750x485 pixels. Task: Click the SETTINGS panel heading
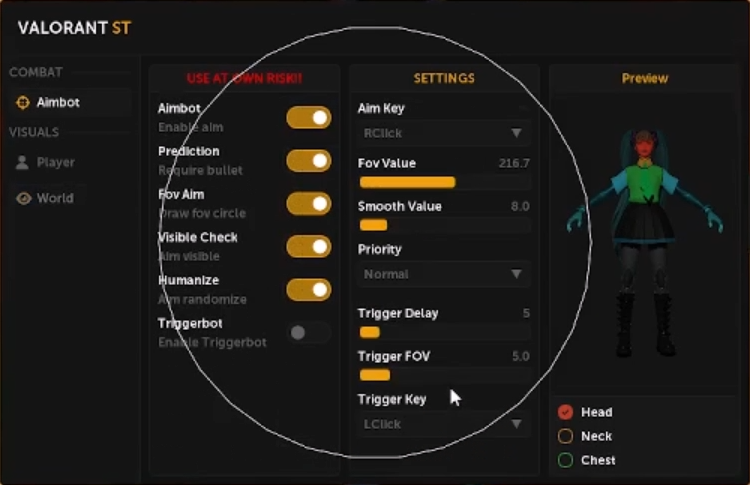(444, 78)
